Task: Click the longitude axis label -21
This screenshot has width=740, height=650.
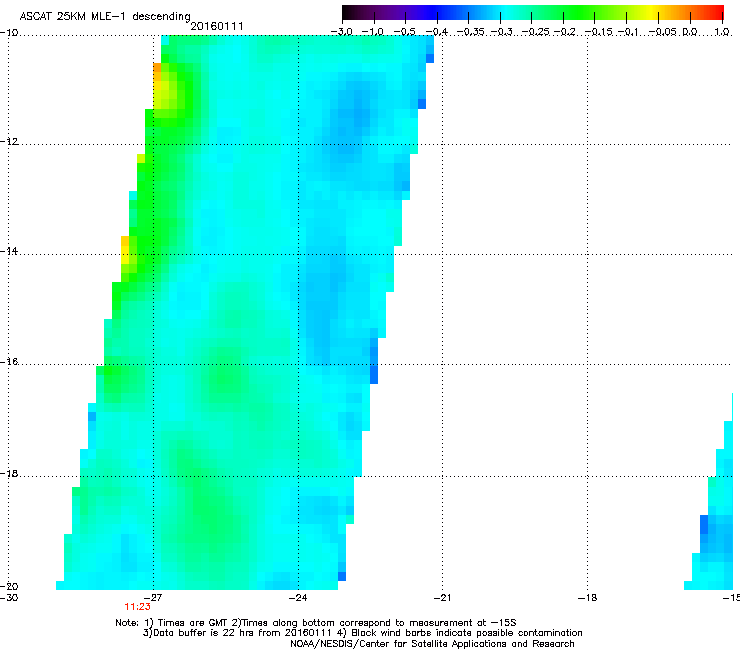Action: pos(442,597)
